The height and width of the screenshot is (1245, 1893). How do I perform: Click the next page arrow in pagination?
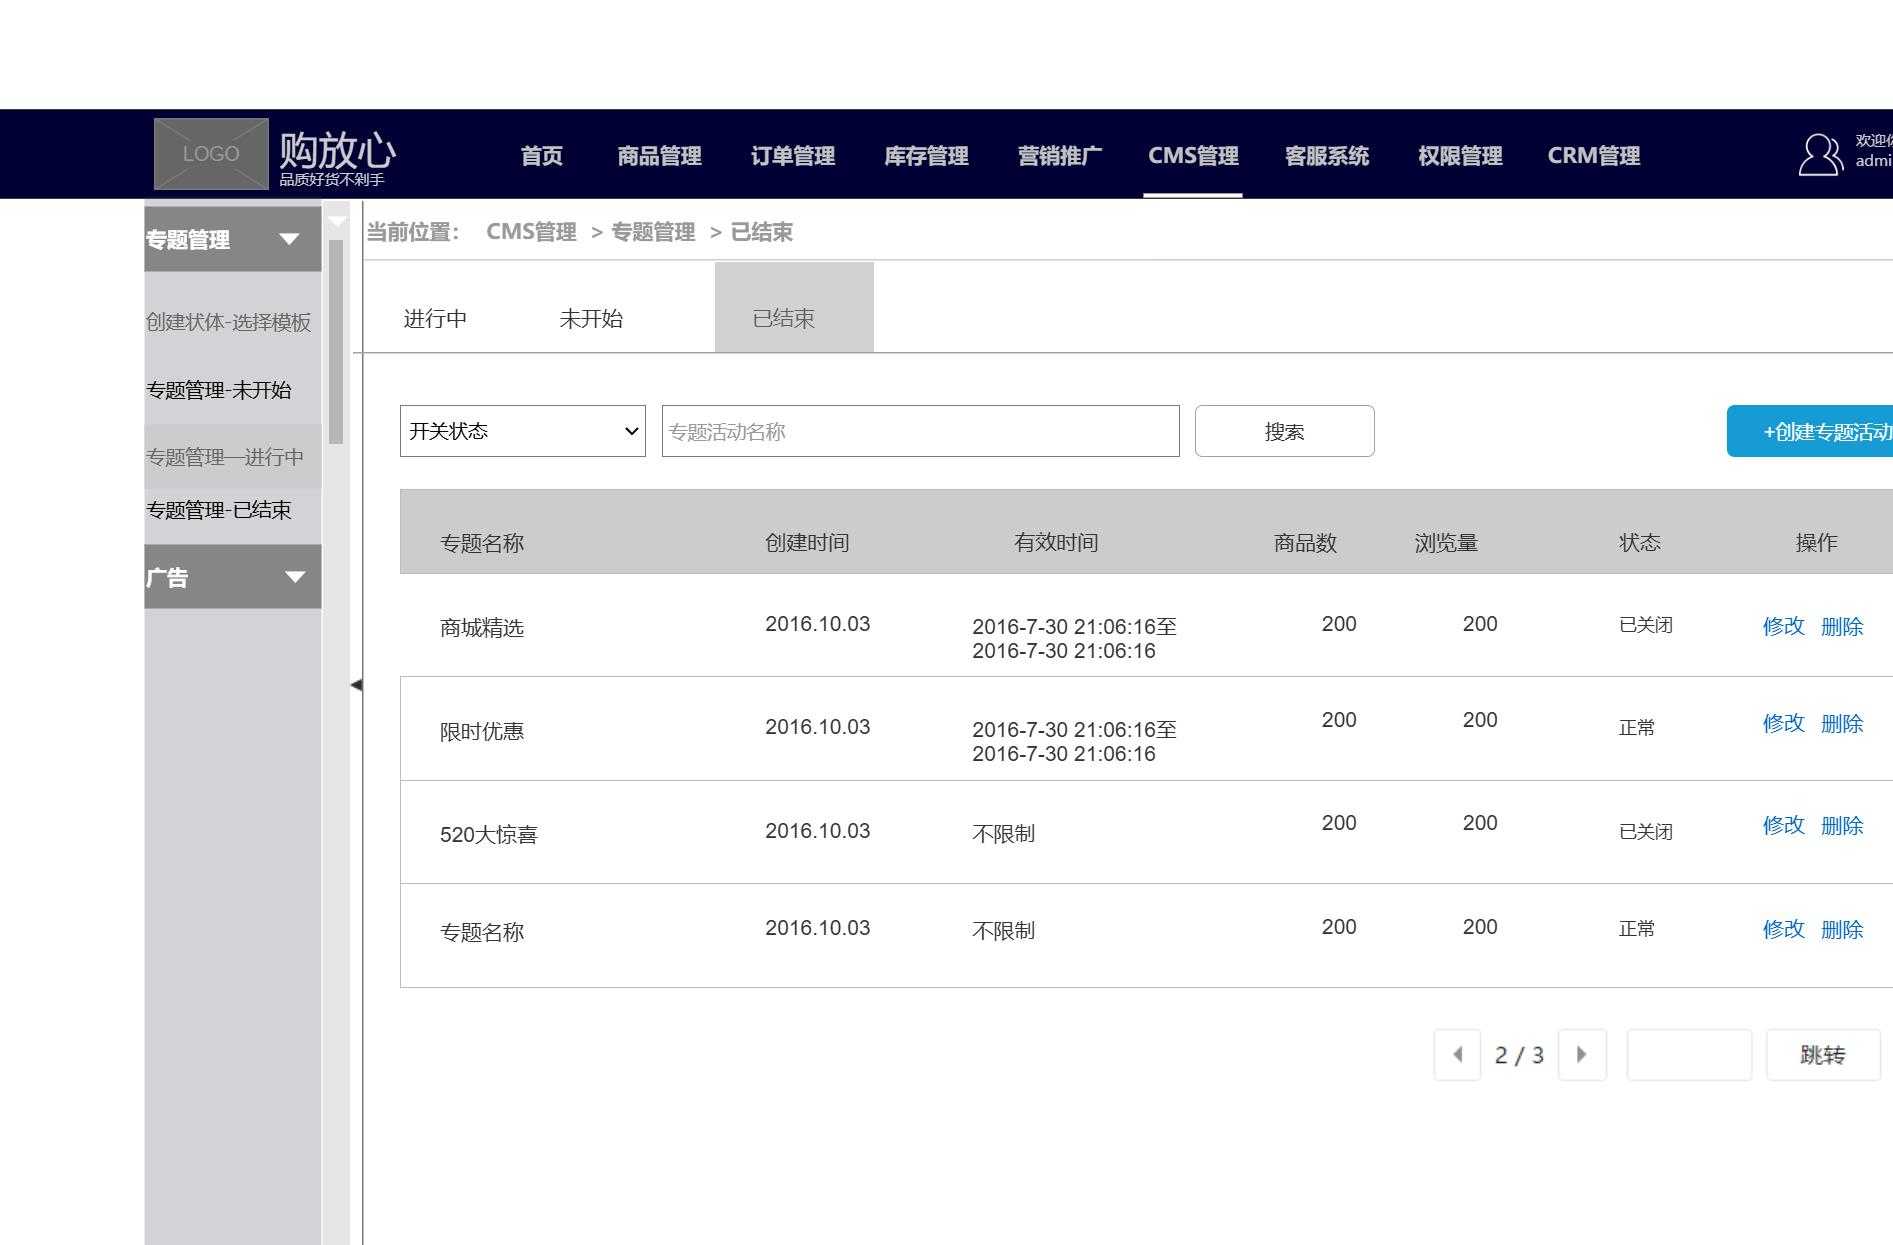coord(1581,1054)
